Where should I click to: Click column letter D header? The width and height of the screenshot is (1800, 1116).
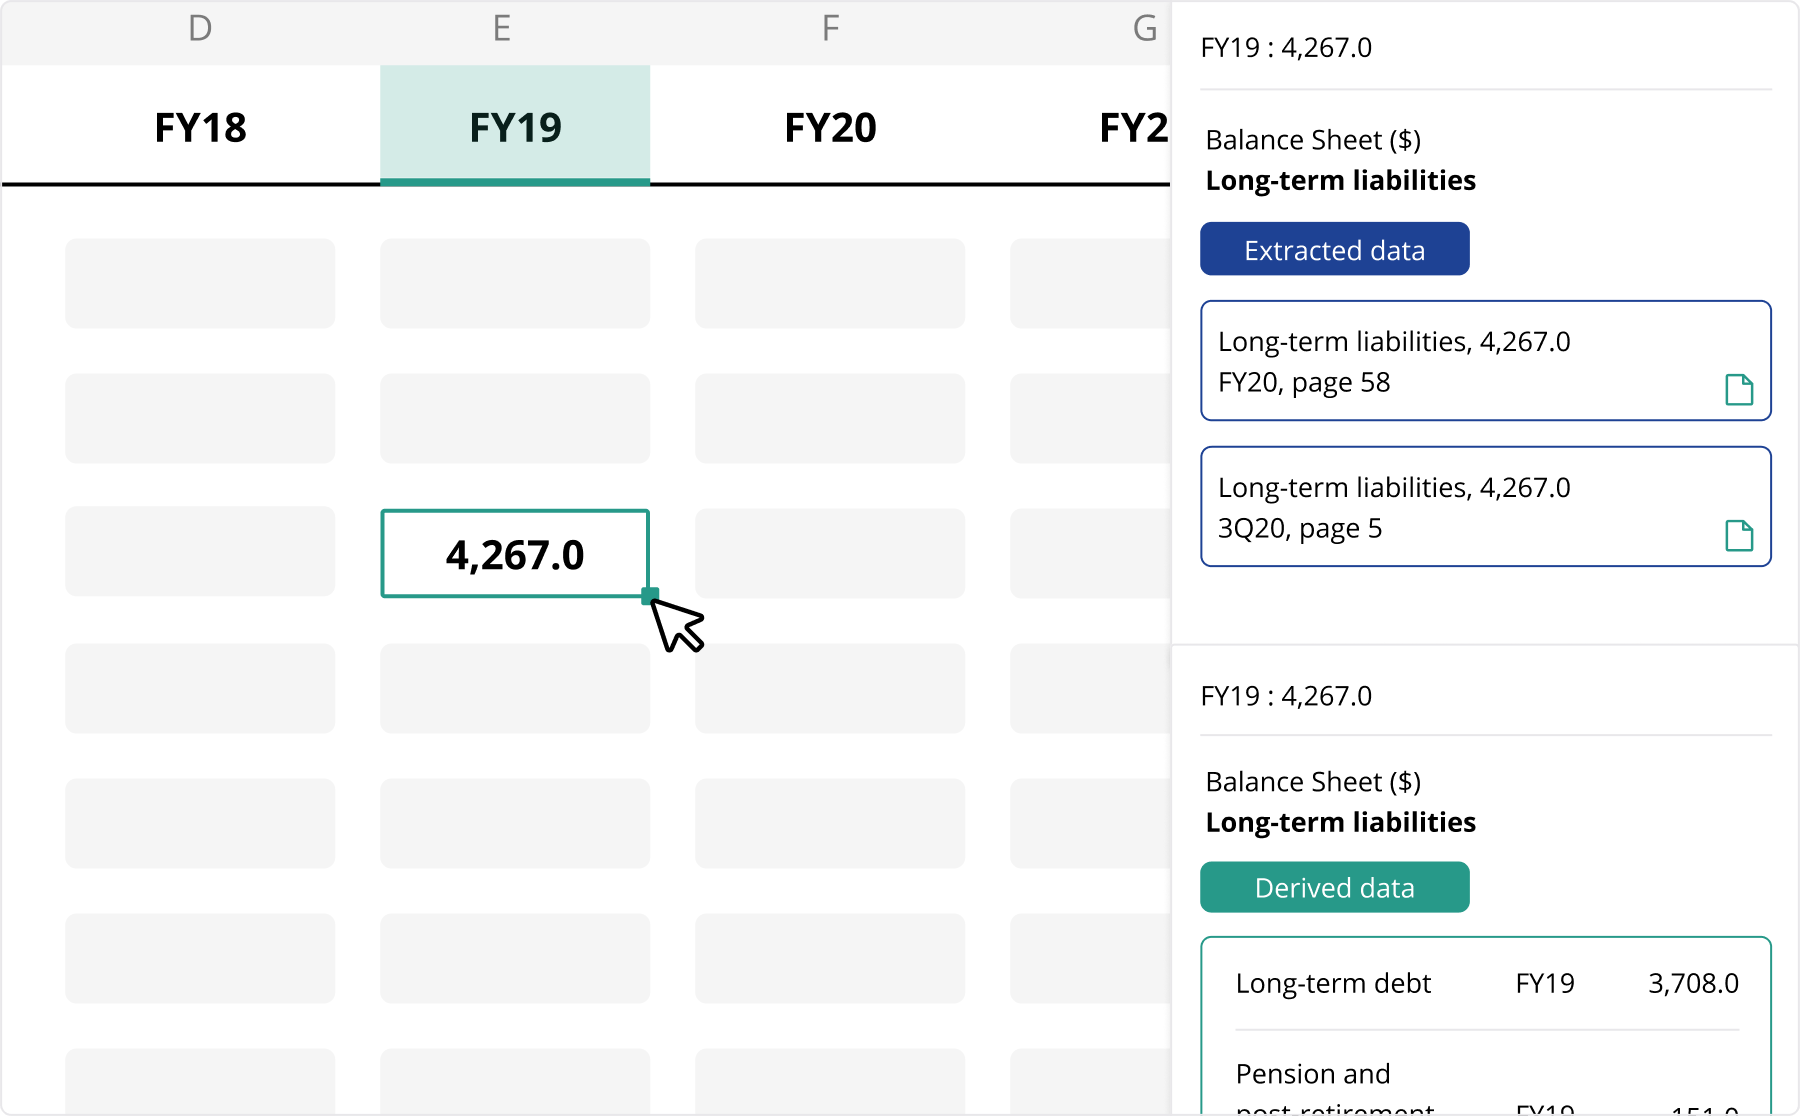click(x=200, y=28)
